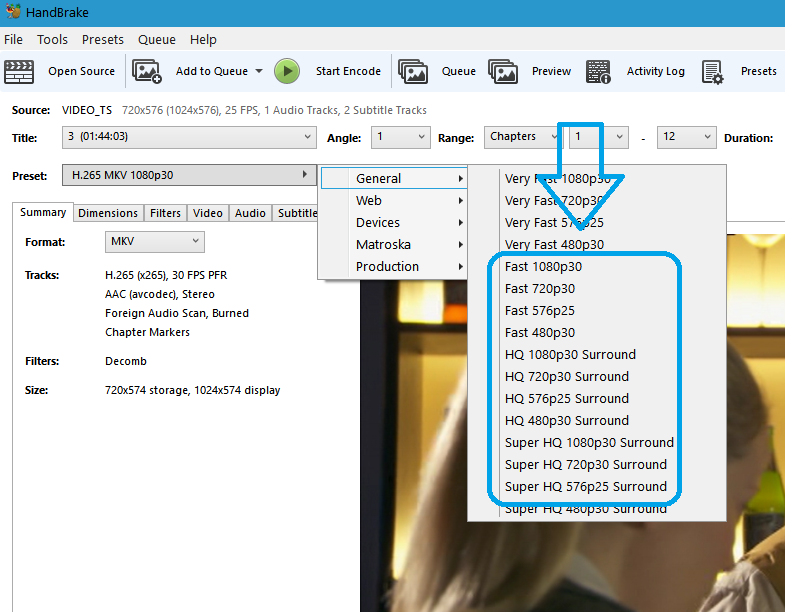Click the H.265 (x265), 30 FPS PFR track text
The height and width of the screenshot is (612, 785).
pos(166,275)
